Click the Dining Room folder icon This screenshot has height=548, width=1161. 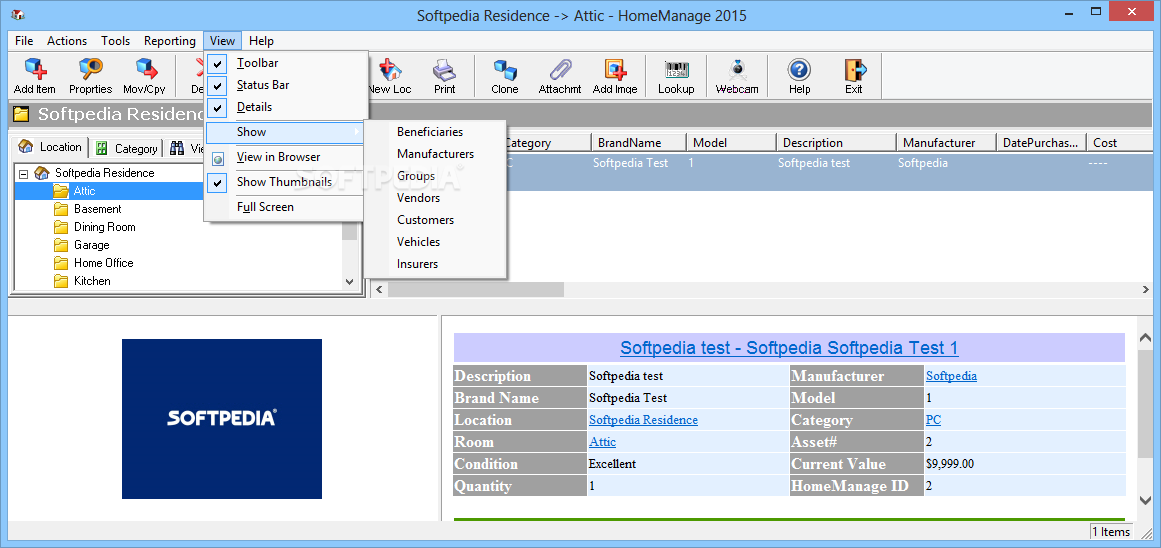(61, 227)
